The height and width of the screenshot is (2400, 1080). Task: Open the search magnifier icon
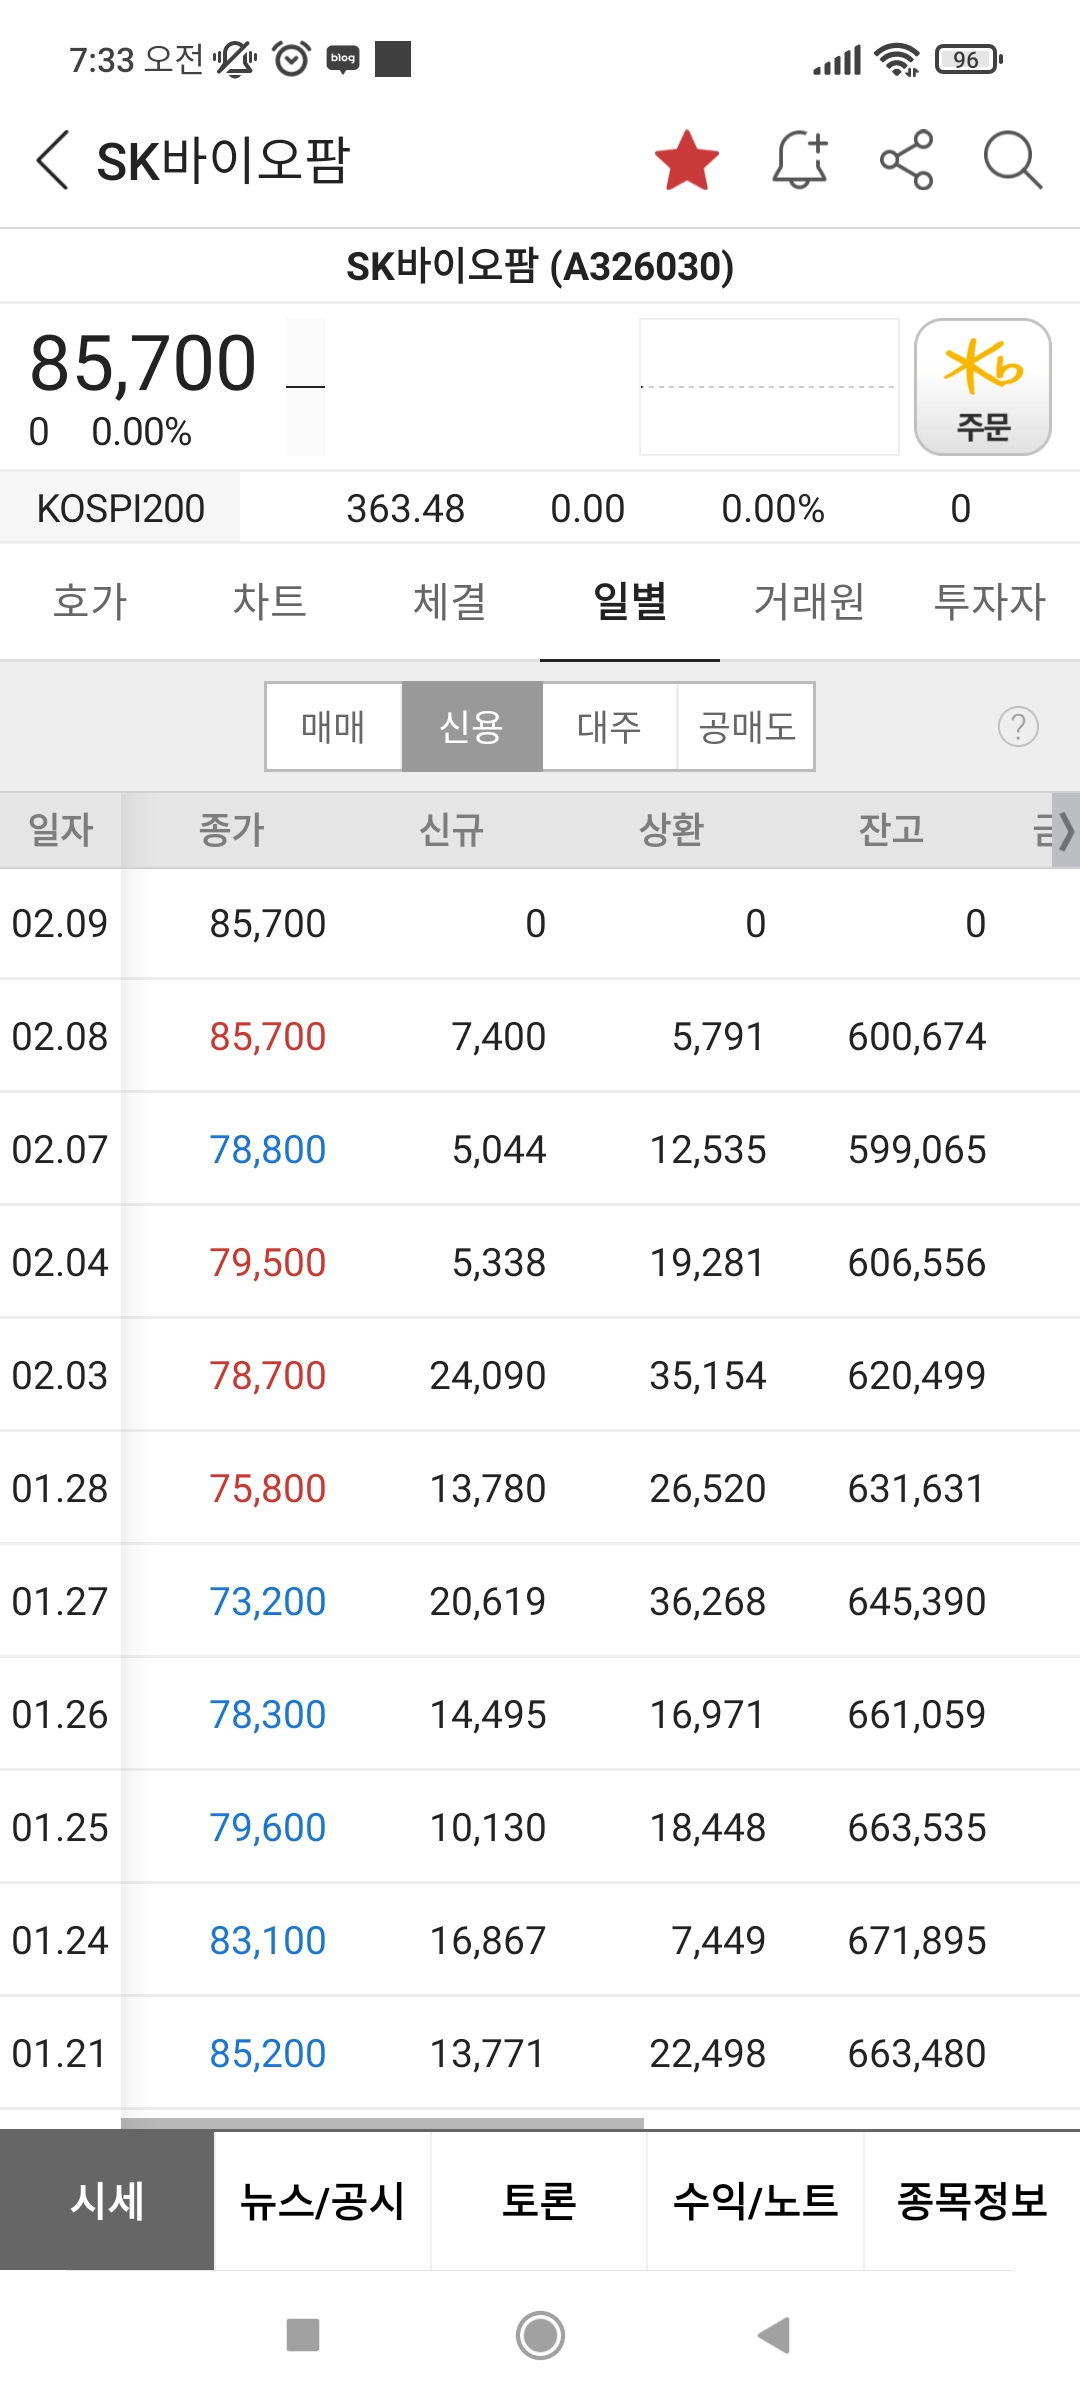pyautogui.click(x=1013, y=160)
